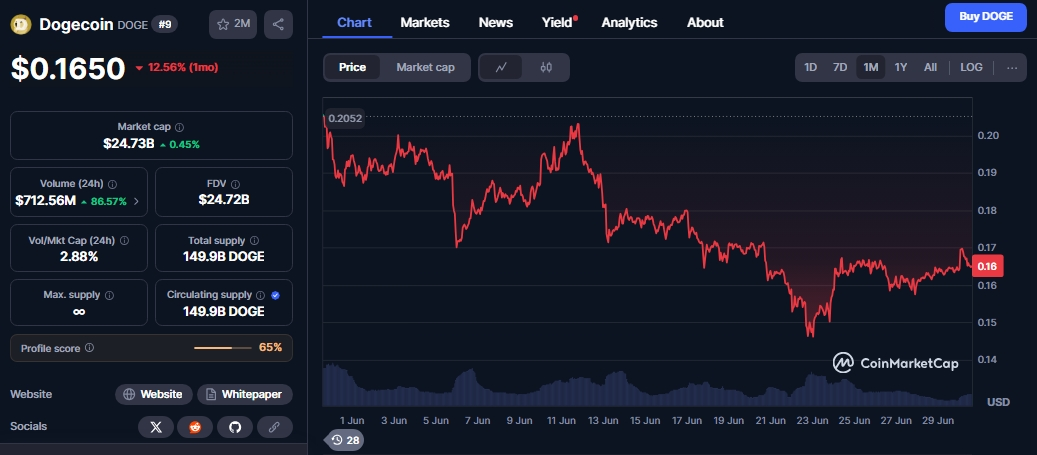Click the Dogecoin coin logo
1037x455 pixels.
21,24
